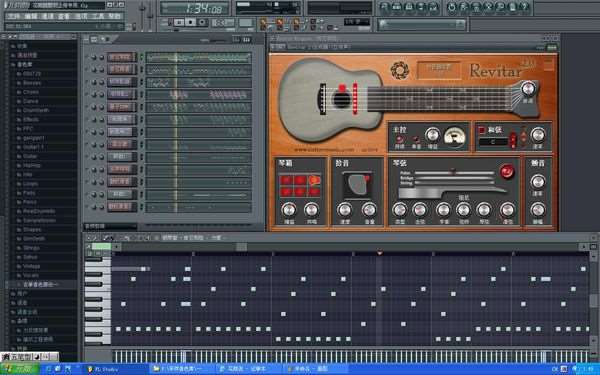This screenshot has width=600, height=375.
Task: Expand the Guitar folder in browser
Action: [30, 156]
